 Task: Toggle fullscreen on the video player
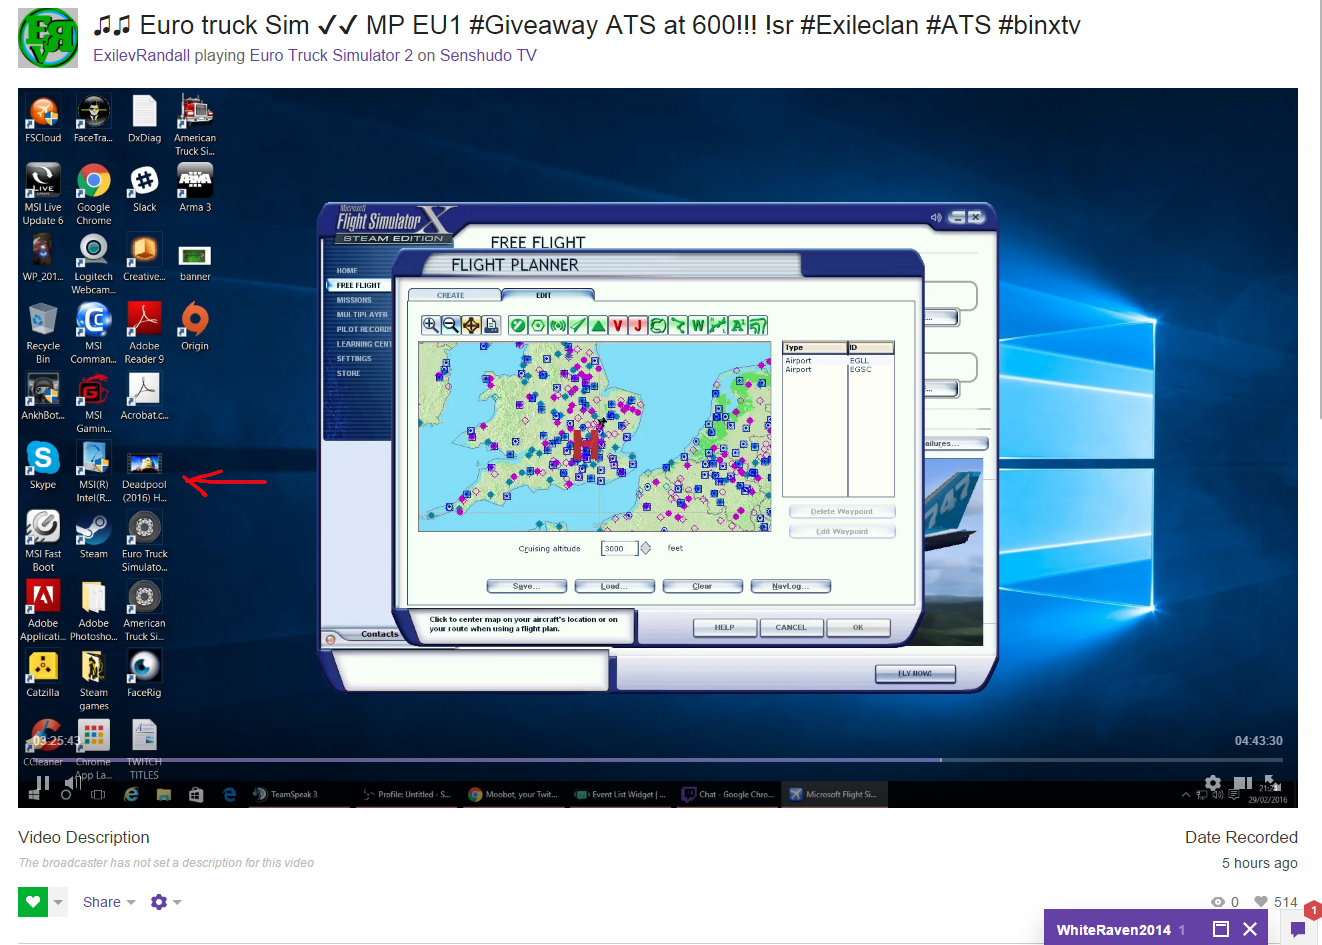[x=1273, y=783]
